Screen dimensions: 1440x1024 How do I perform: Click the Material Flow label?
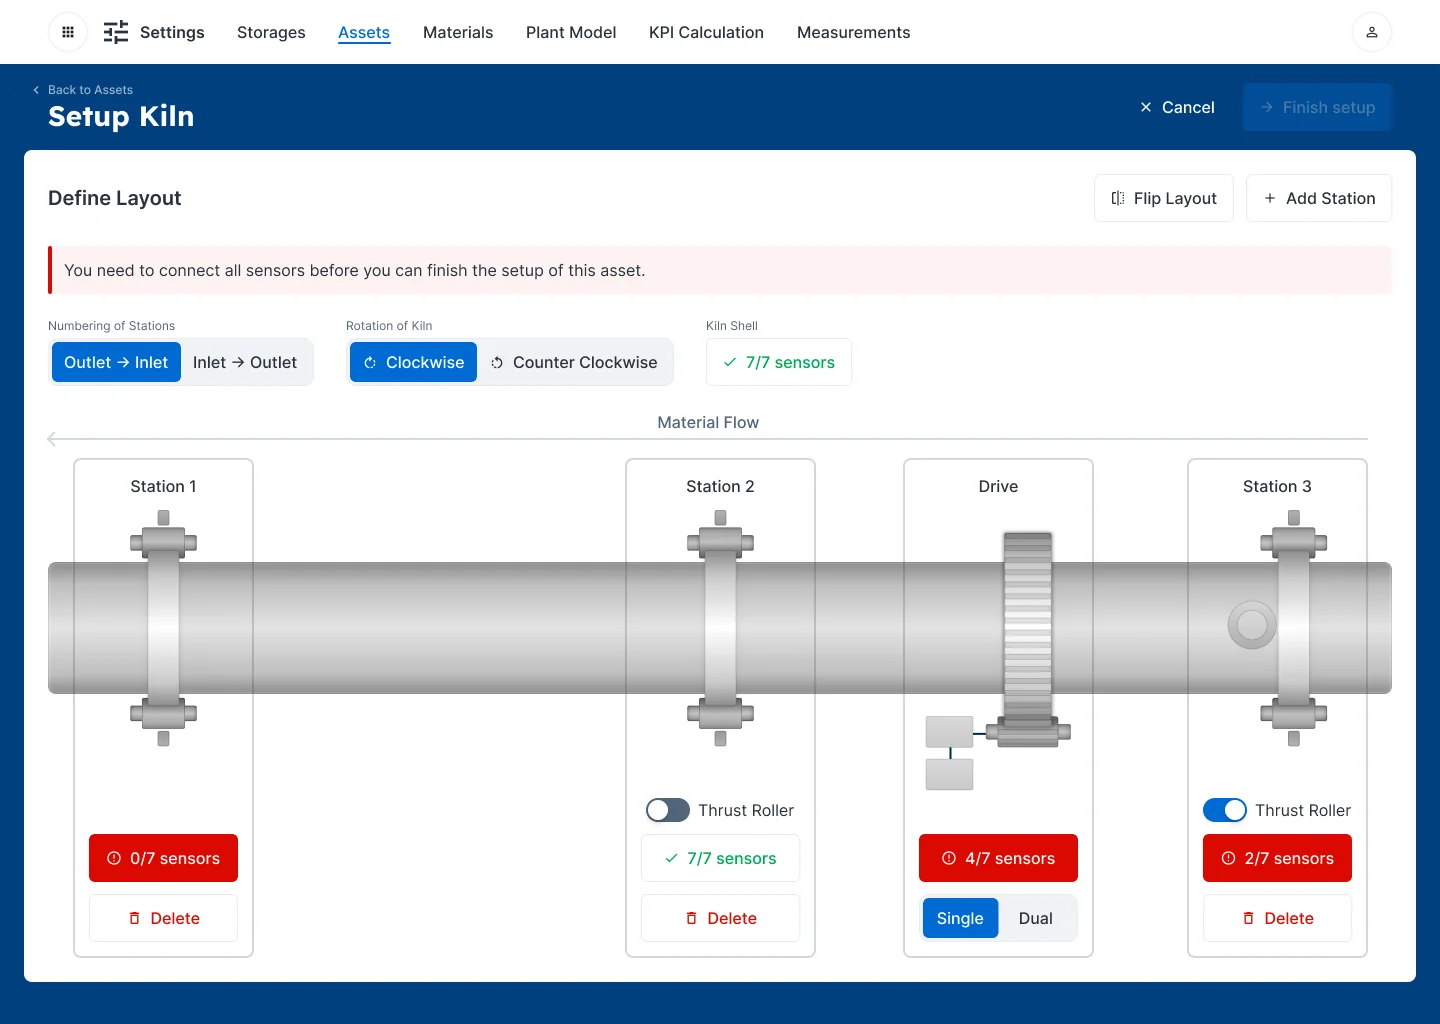[708, 422]
